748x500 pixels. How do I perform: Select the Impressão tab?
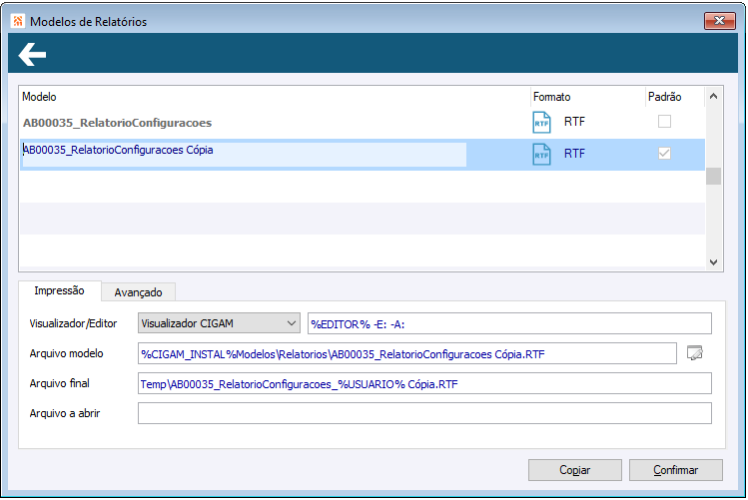[60, 291]
